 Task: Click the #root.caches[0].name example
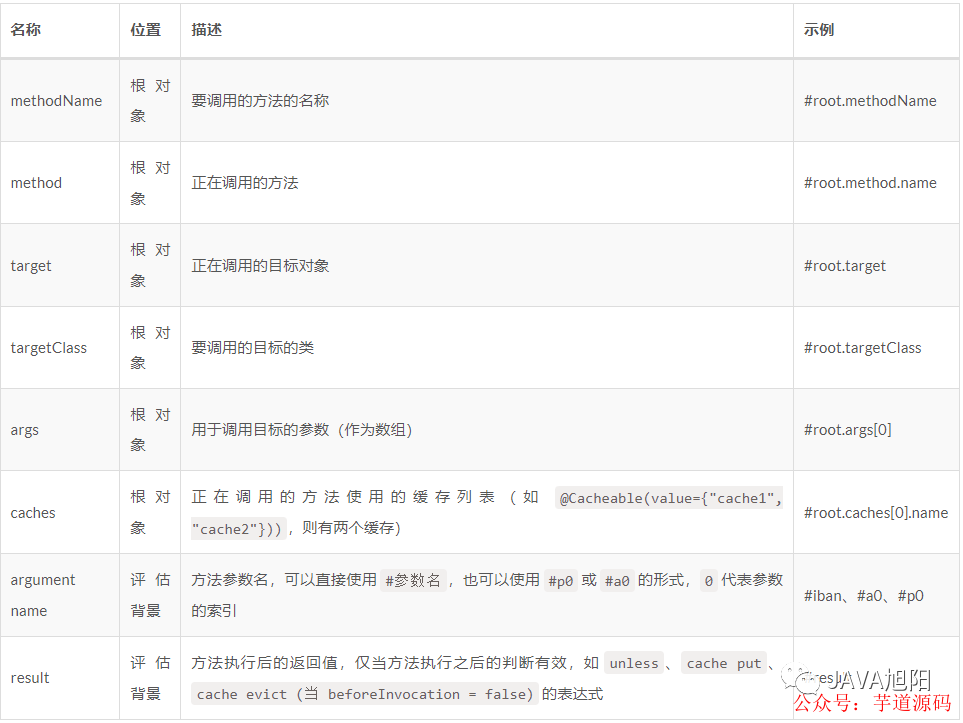[875, 512]
